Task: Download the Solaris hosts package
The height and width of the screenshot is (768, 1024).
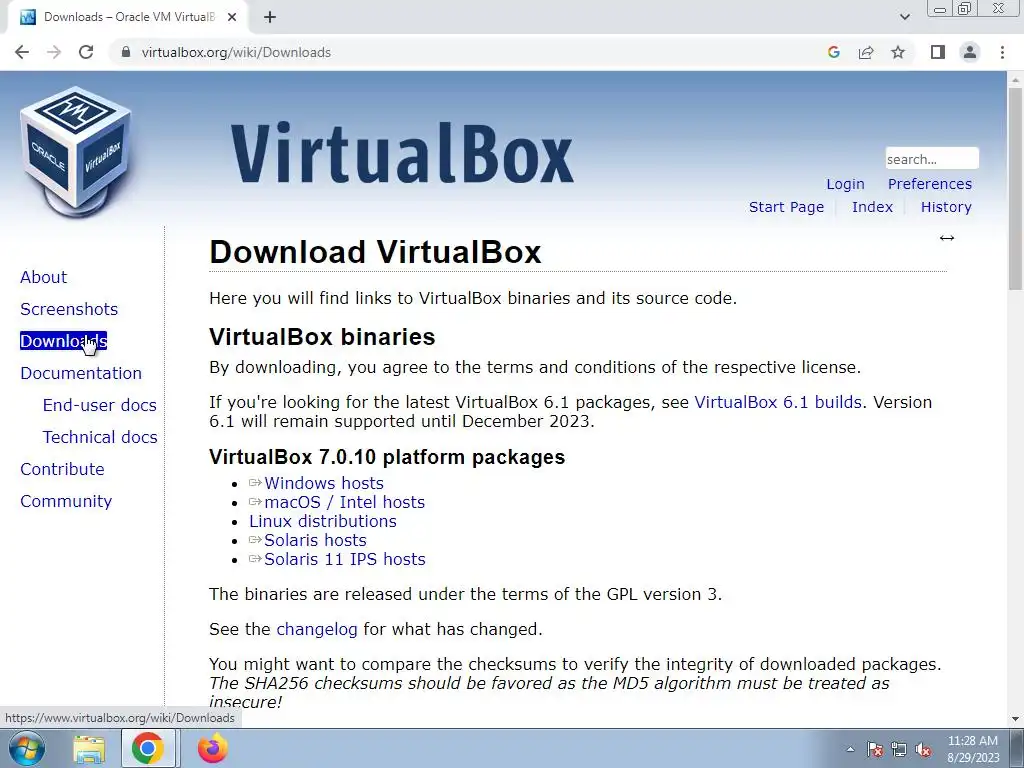Action: [x=315, y=540]
